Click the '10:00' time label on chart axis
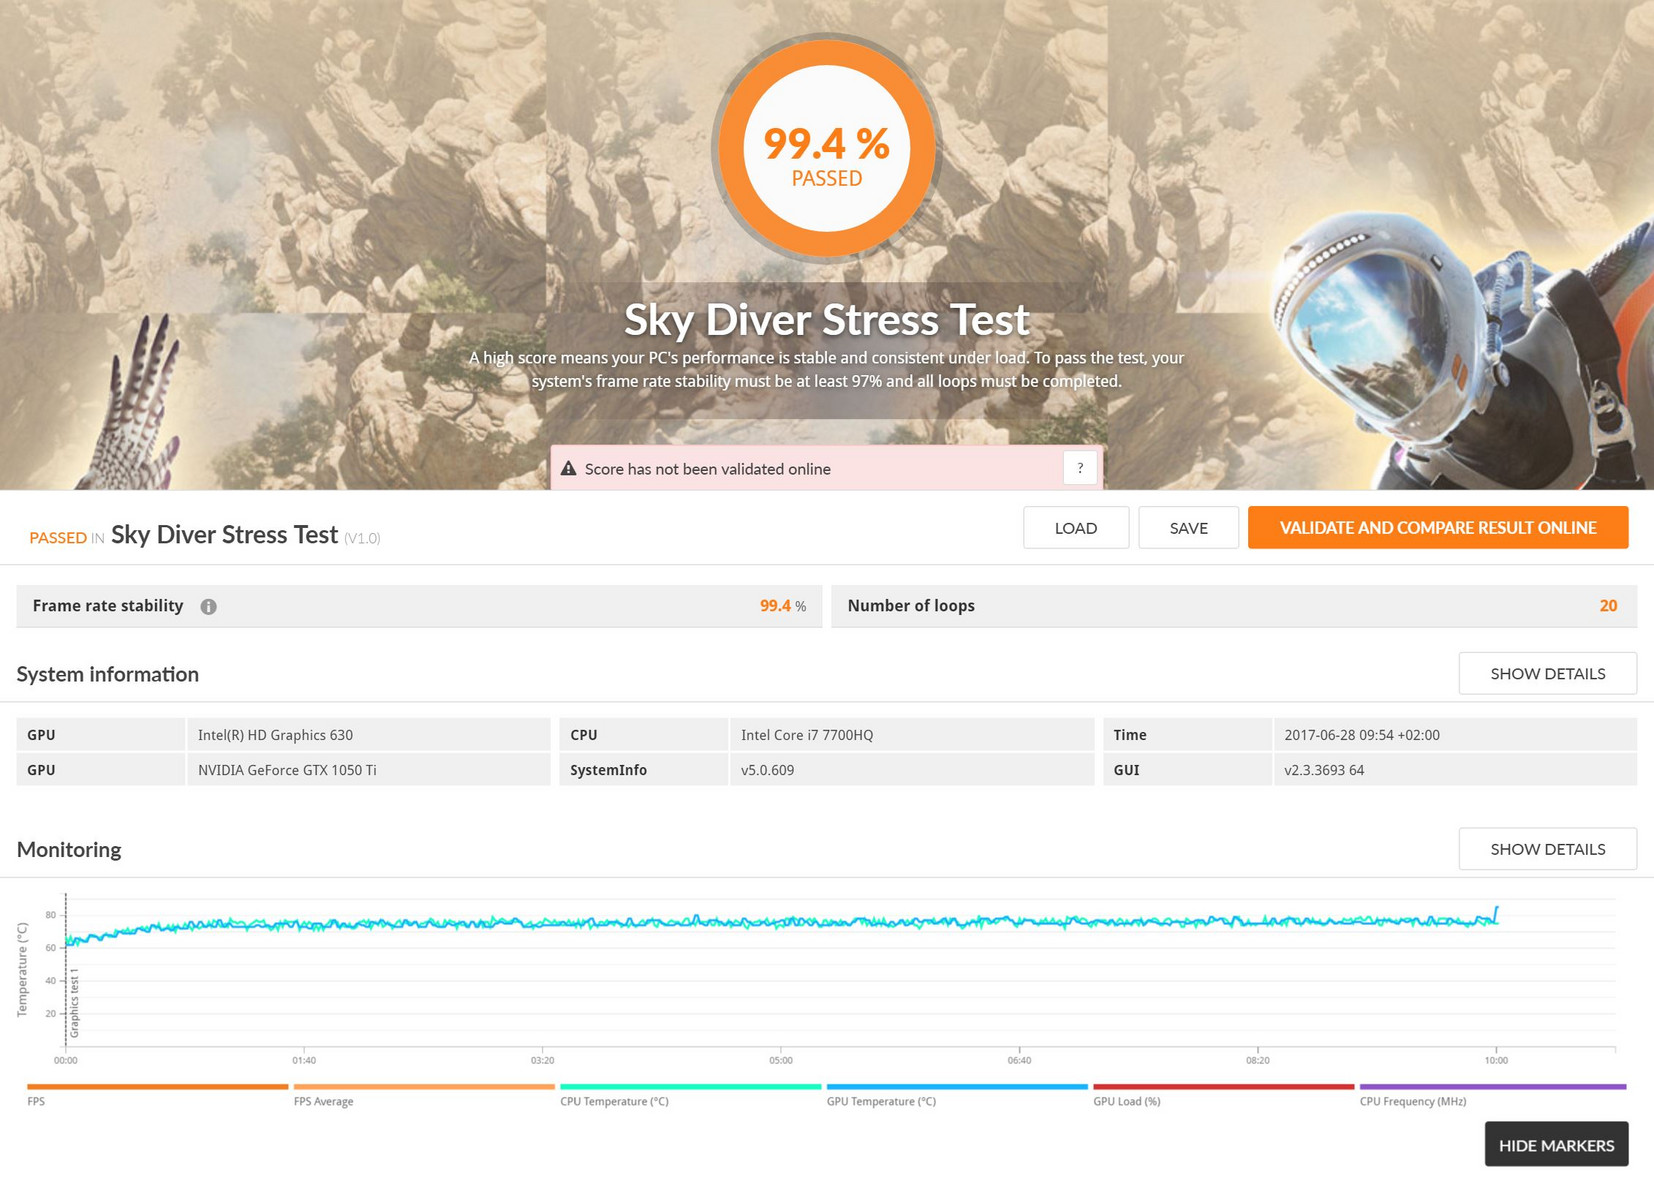 1496,1060
